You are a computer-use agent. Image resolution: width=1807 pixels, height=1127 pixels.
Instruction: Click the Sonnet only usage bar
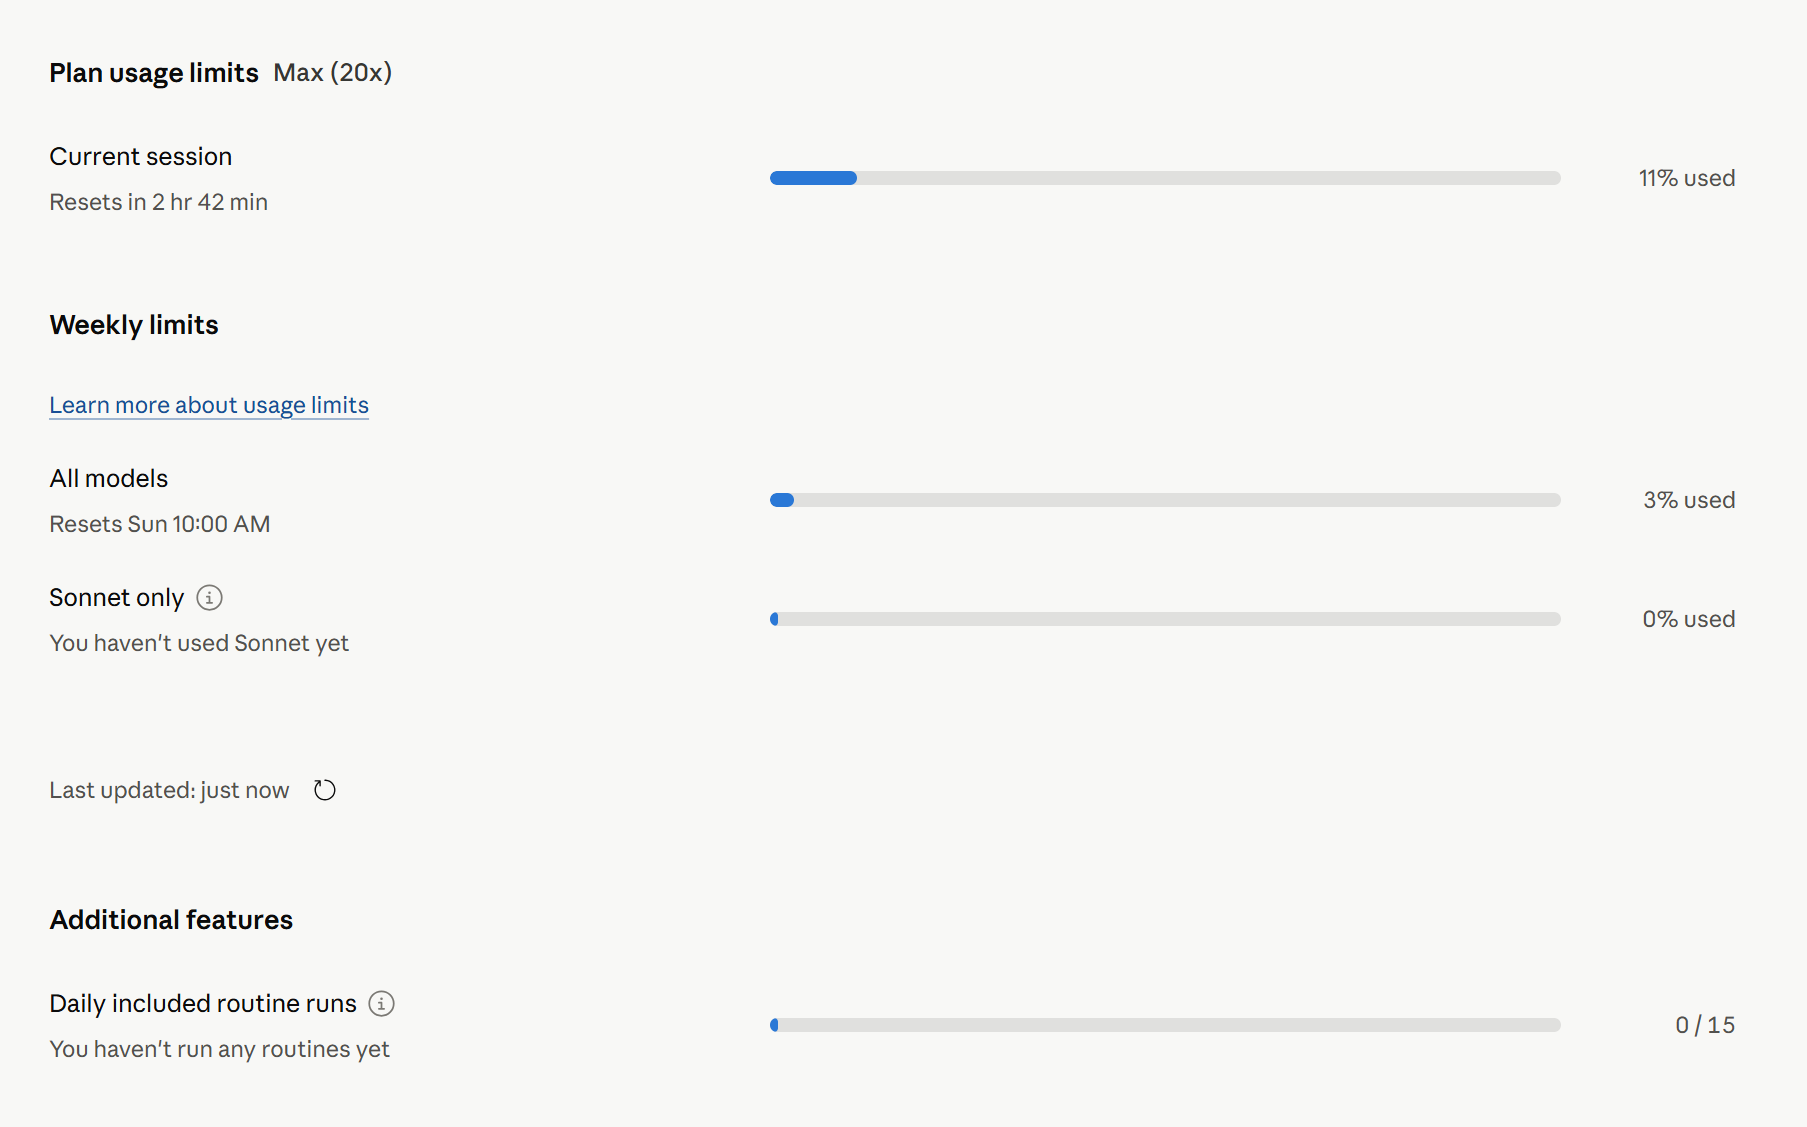click(x=1165, y=619)
